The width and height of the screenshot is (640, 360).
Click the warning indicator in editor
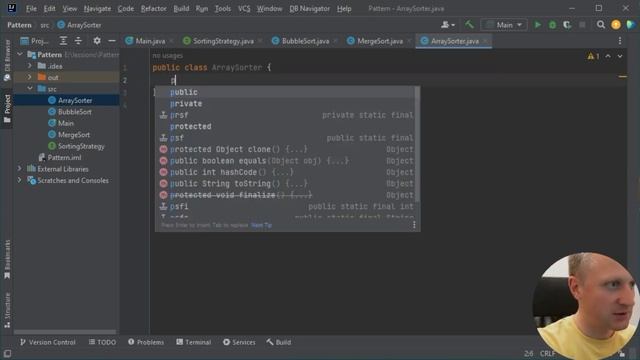point(593,56)
